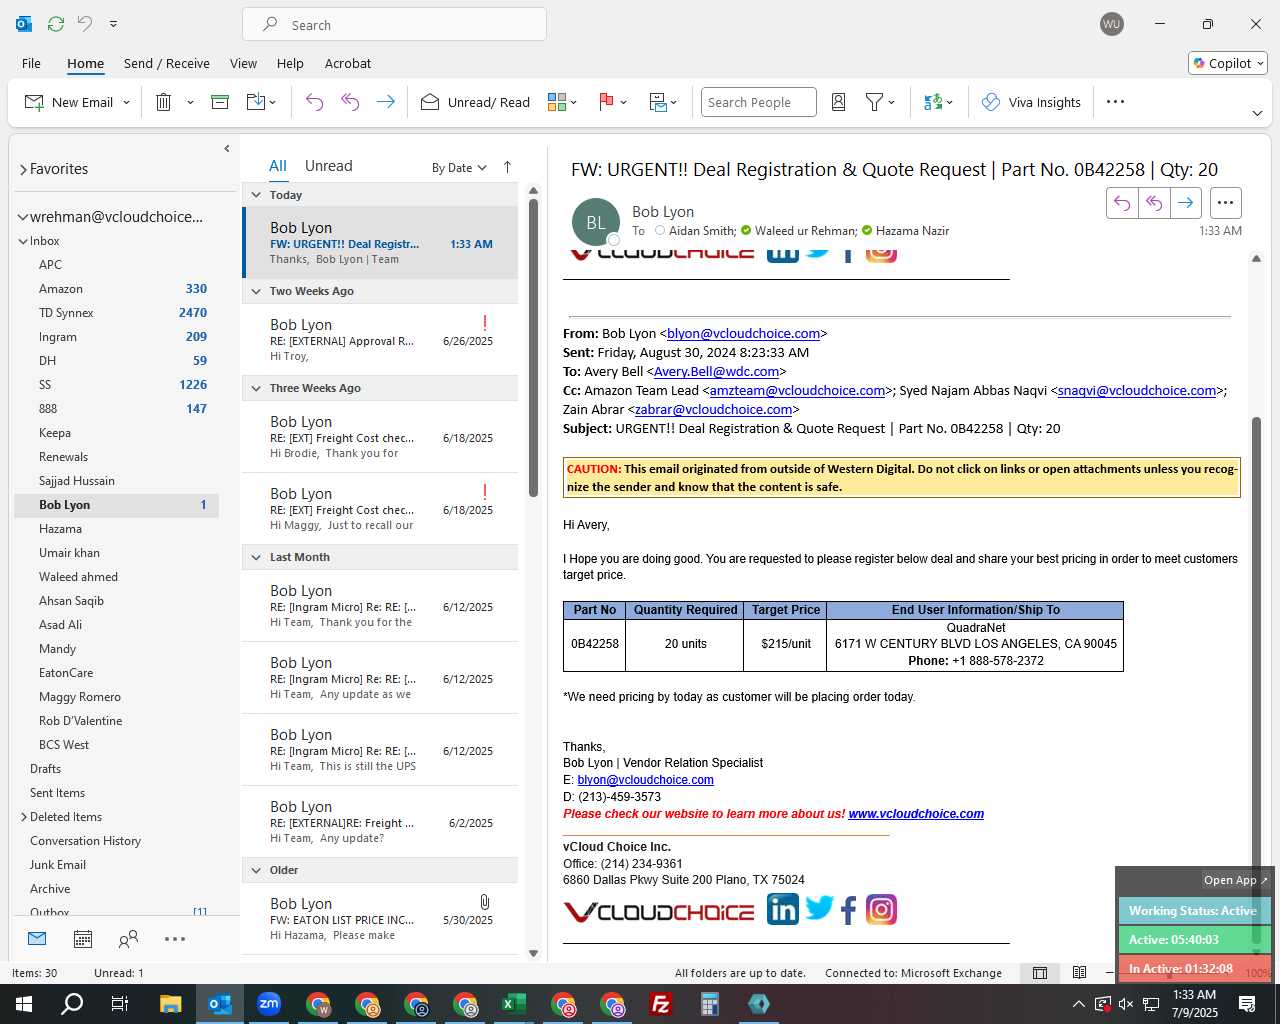Click the Delete trash can icon in the ribbon
This screenshot has height=1024, width=1280.
[x=164, y=102]
